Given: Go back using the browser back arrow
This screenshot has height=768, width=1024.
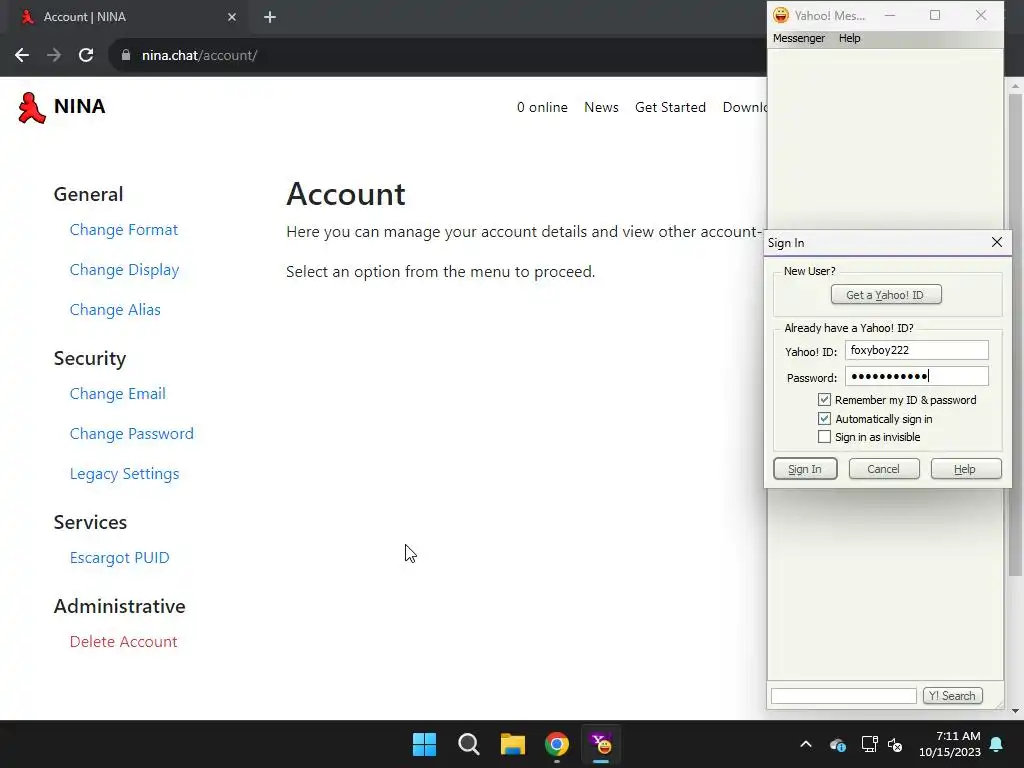Looking at the screenshot, I should tap(22, 56).
